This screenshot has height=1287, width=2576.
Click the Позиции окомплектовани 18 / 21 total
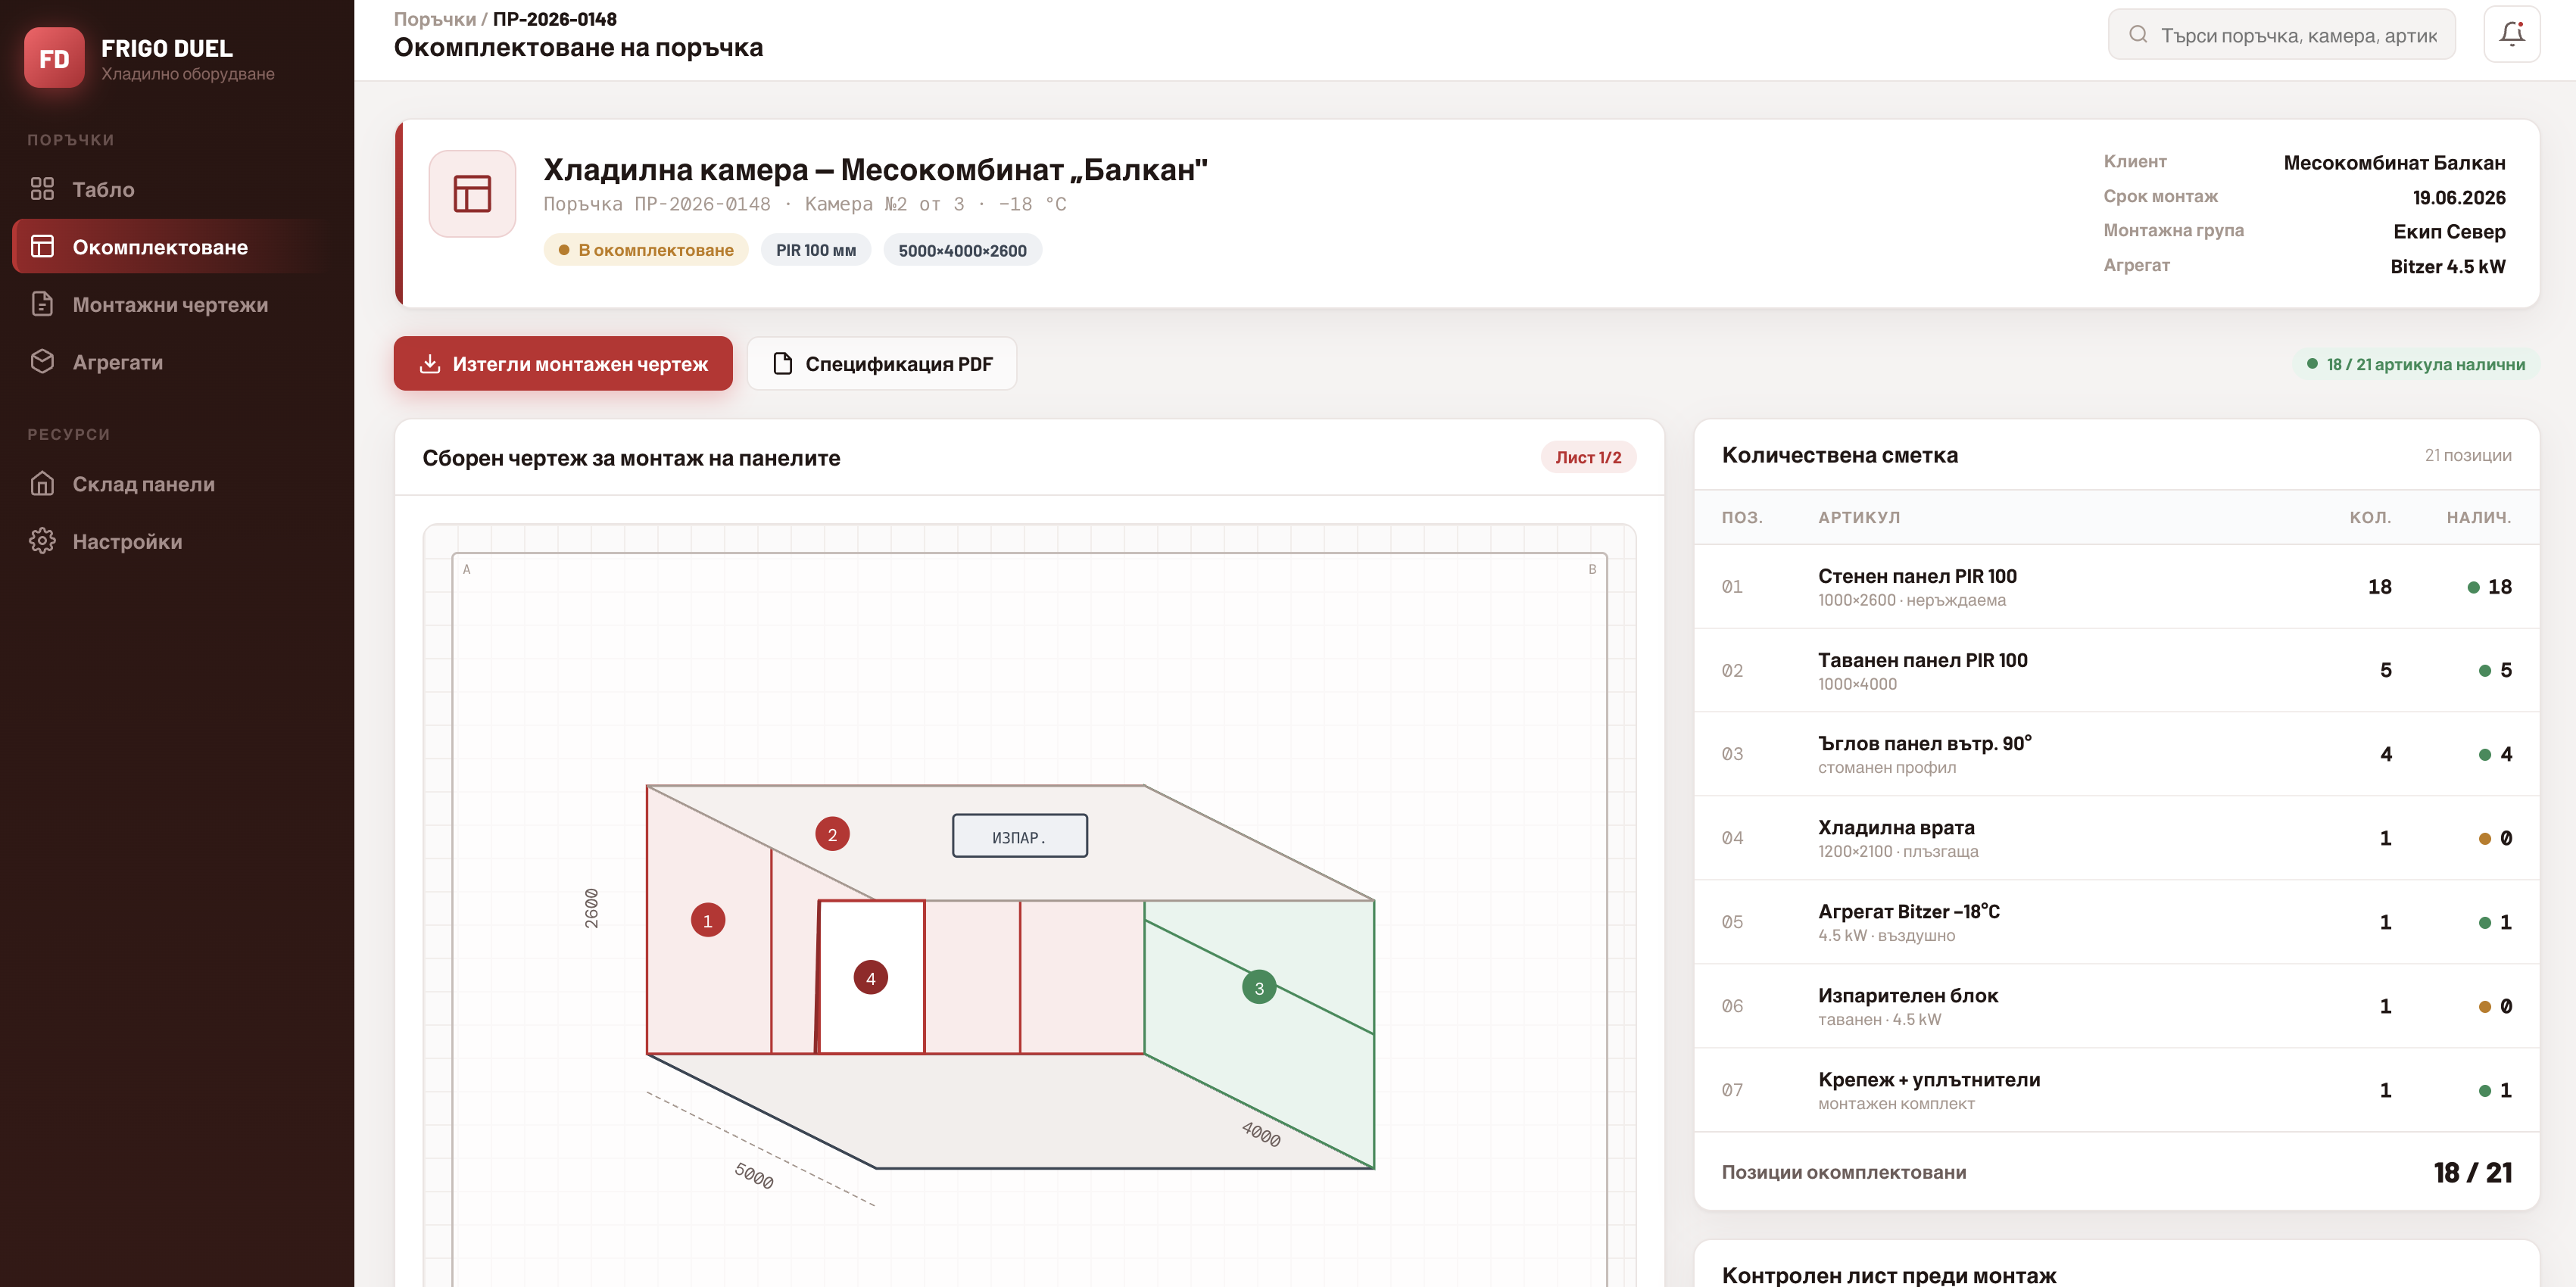[x=2116, y=1172]
